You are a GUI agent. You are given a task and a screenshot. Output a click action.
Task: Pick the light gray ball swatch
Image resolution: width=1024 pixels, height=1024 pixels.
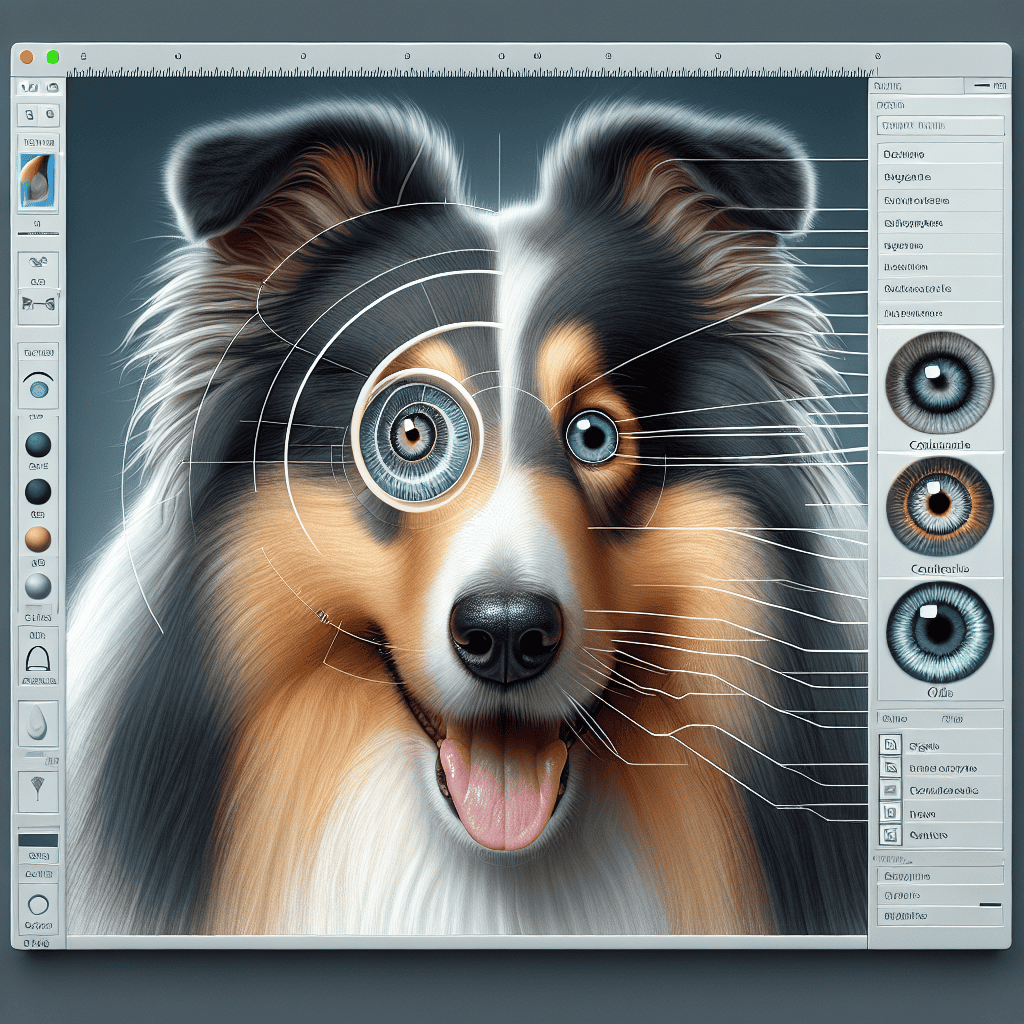[38, 586]
